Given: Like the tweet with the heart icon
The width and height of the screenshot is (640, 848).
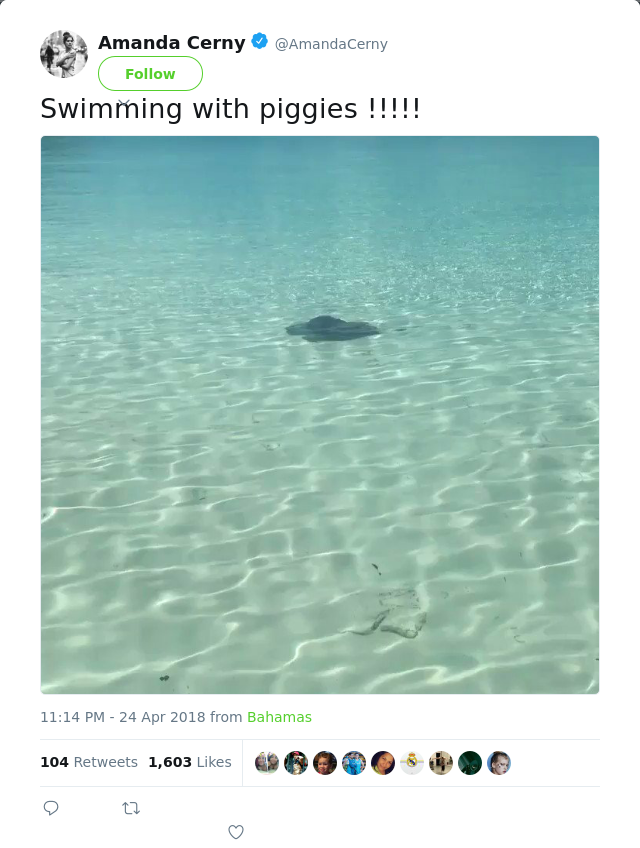Looking at the screenshot, I should click(236, 832).
